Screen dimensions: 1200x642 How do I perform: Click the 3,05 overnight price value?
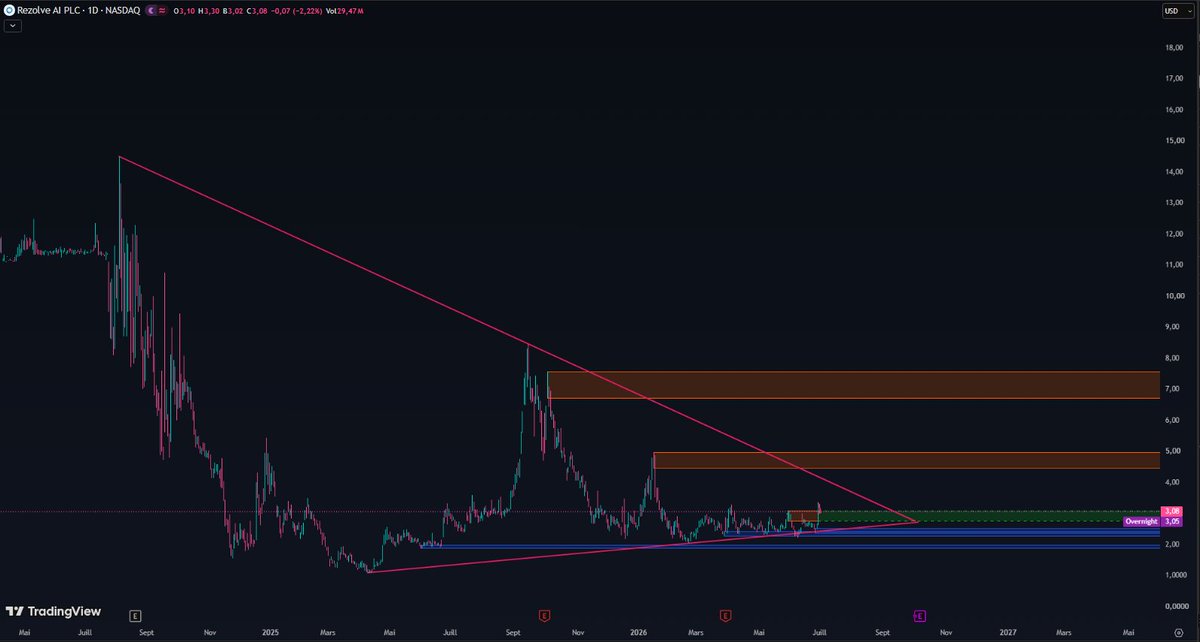tap(1172, 521)
